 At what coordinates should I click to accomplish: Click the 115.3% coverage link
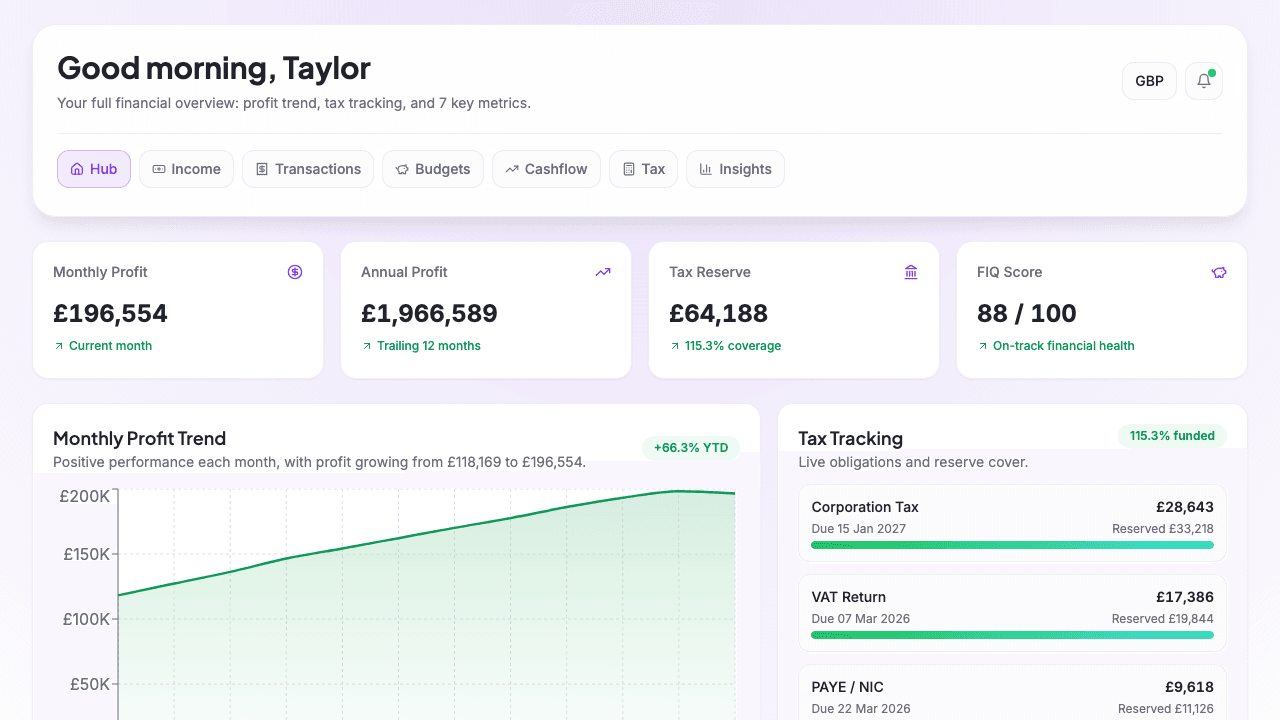pos(732,346)
